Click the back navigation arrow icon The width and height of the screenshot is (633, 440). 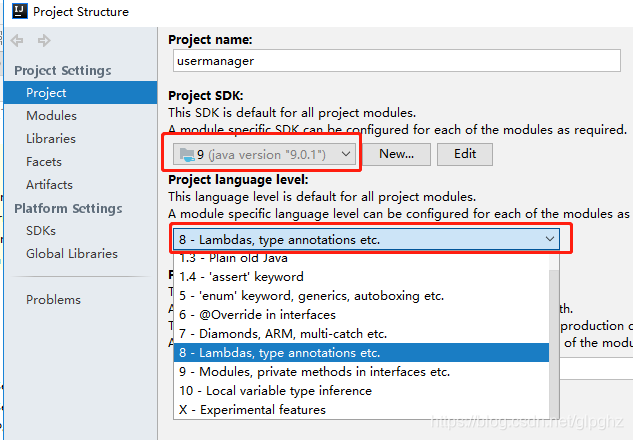17,40
